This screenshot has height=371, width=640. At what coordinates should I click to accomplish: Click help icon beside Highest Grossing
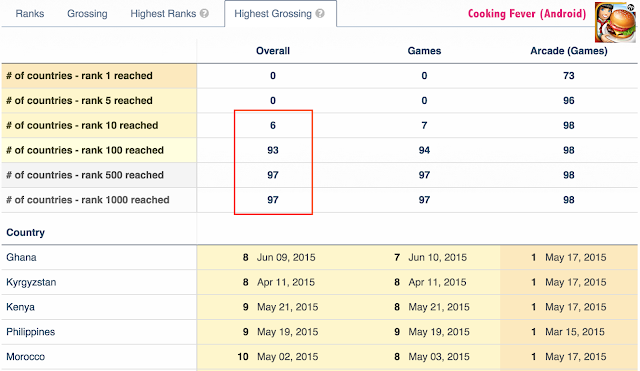tap(320, 13)
